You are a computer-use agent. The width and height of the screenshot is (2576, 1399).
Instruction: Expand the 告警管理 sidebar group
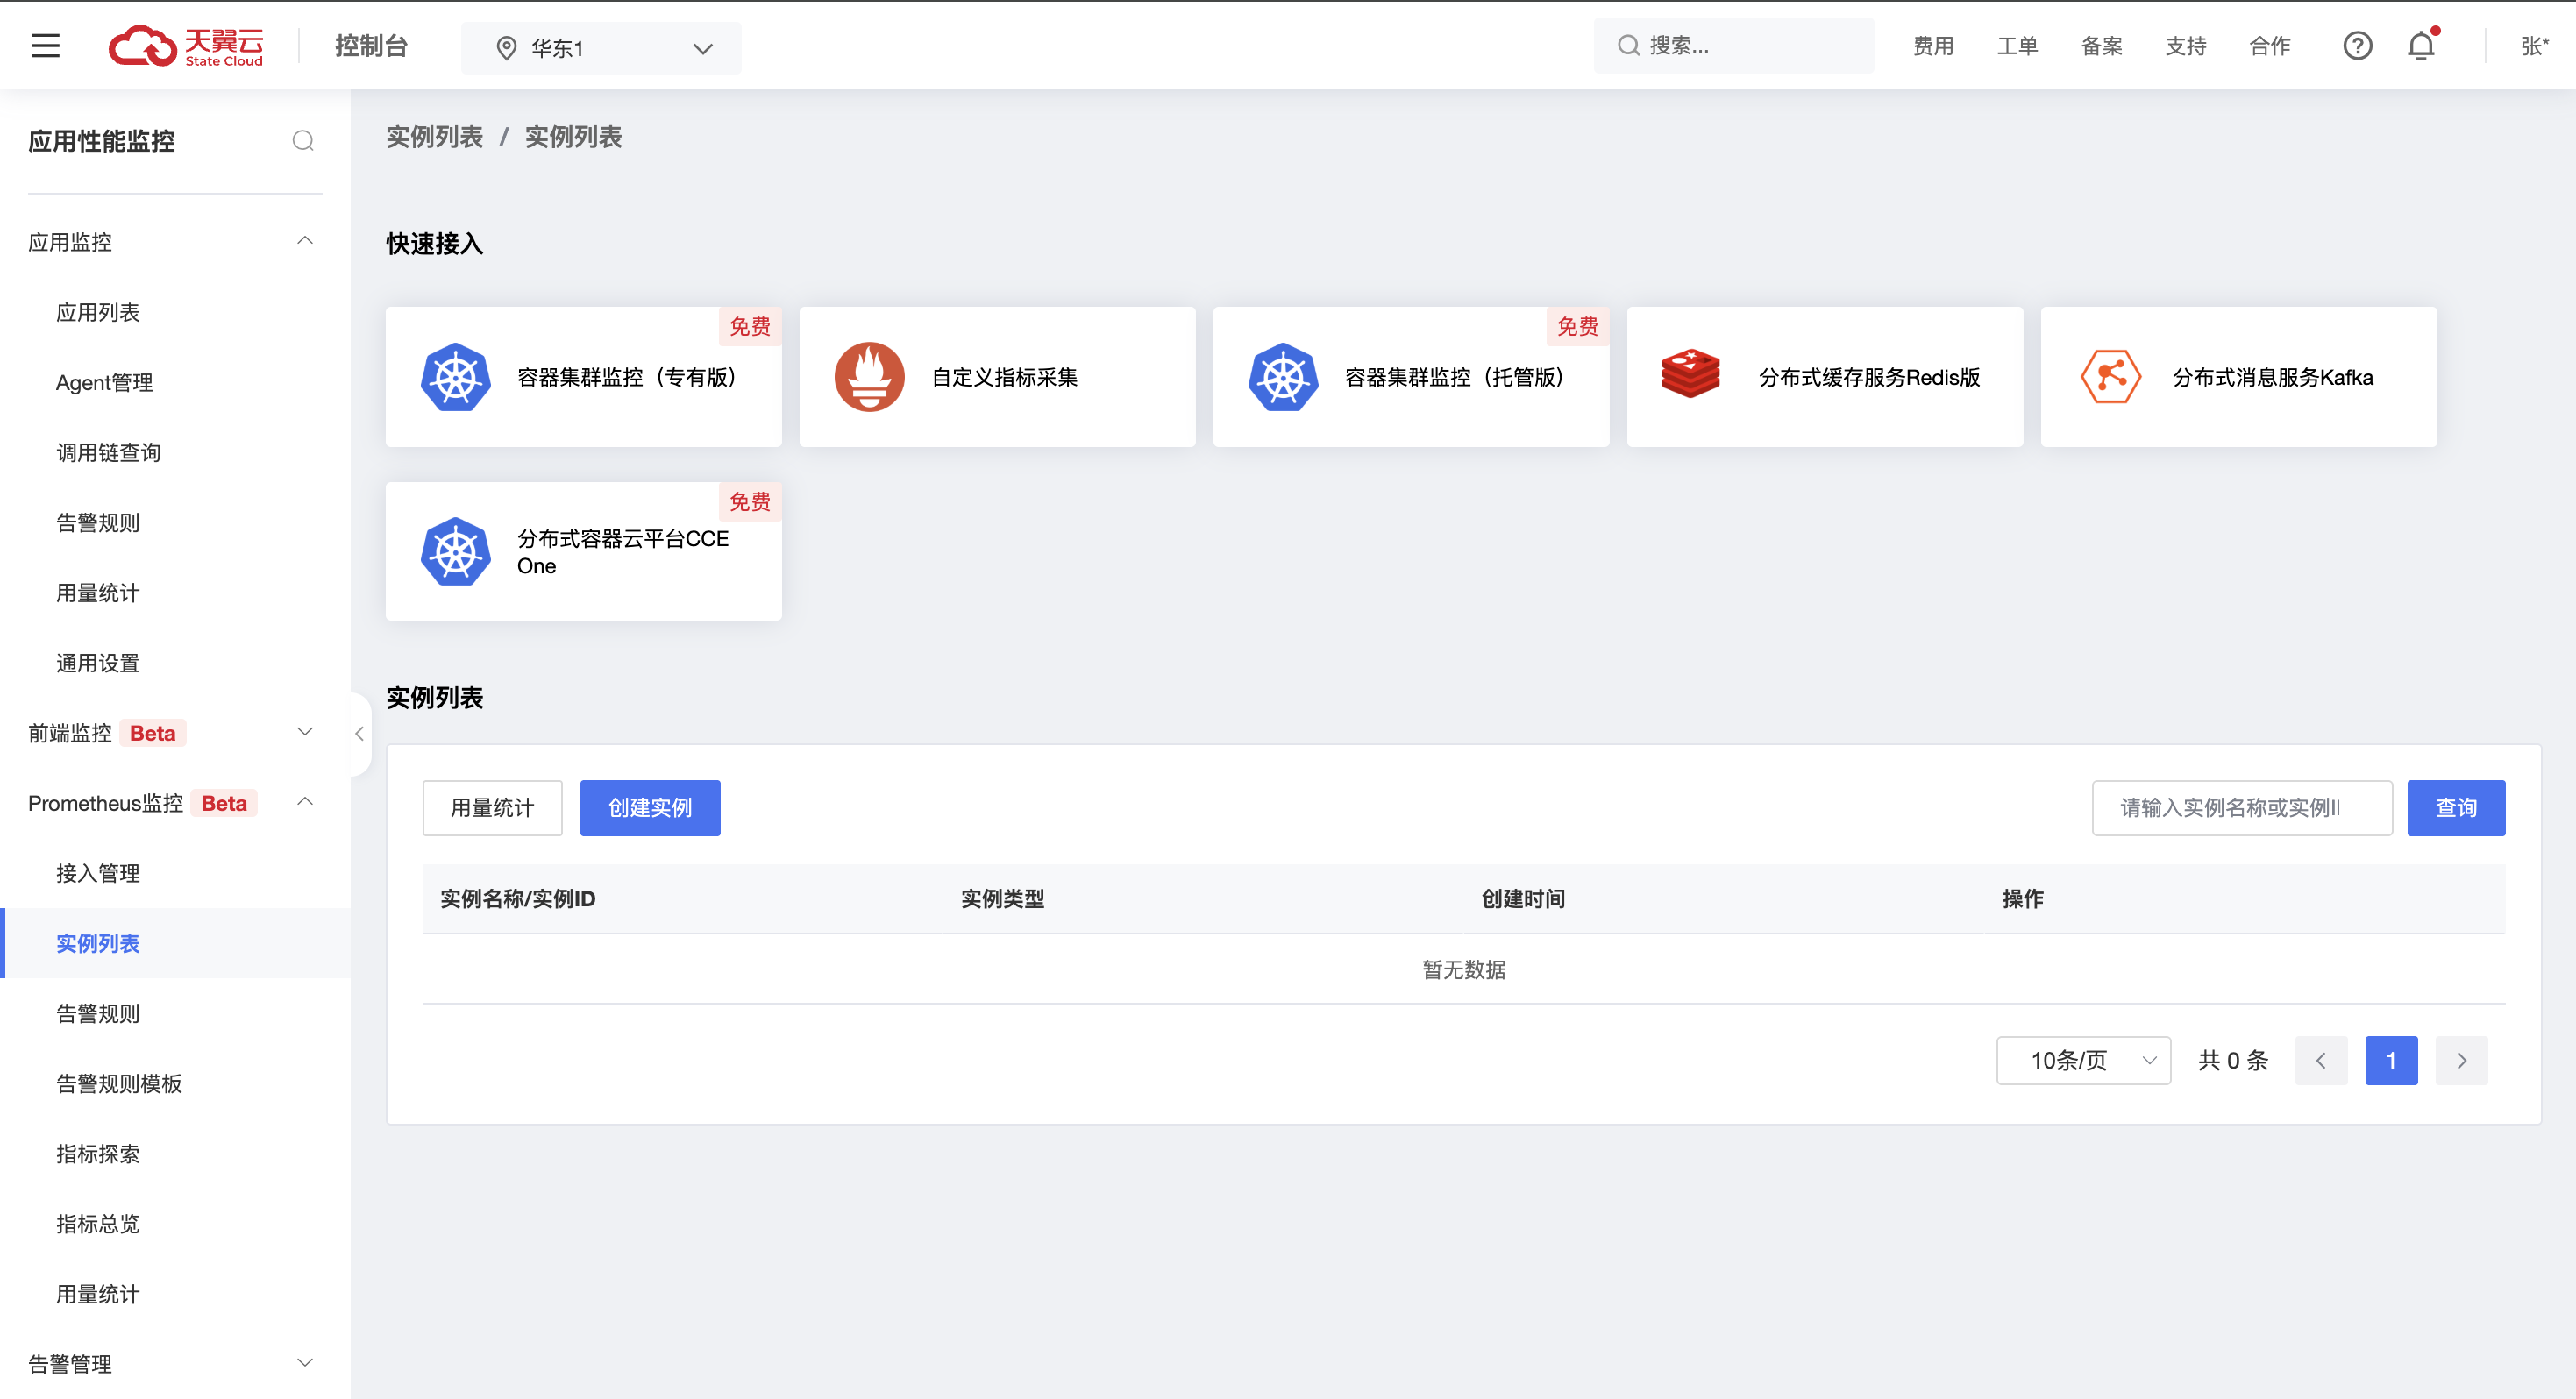click(x=175, y=1364)
